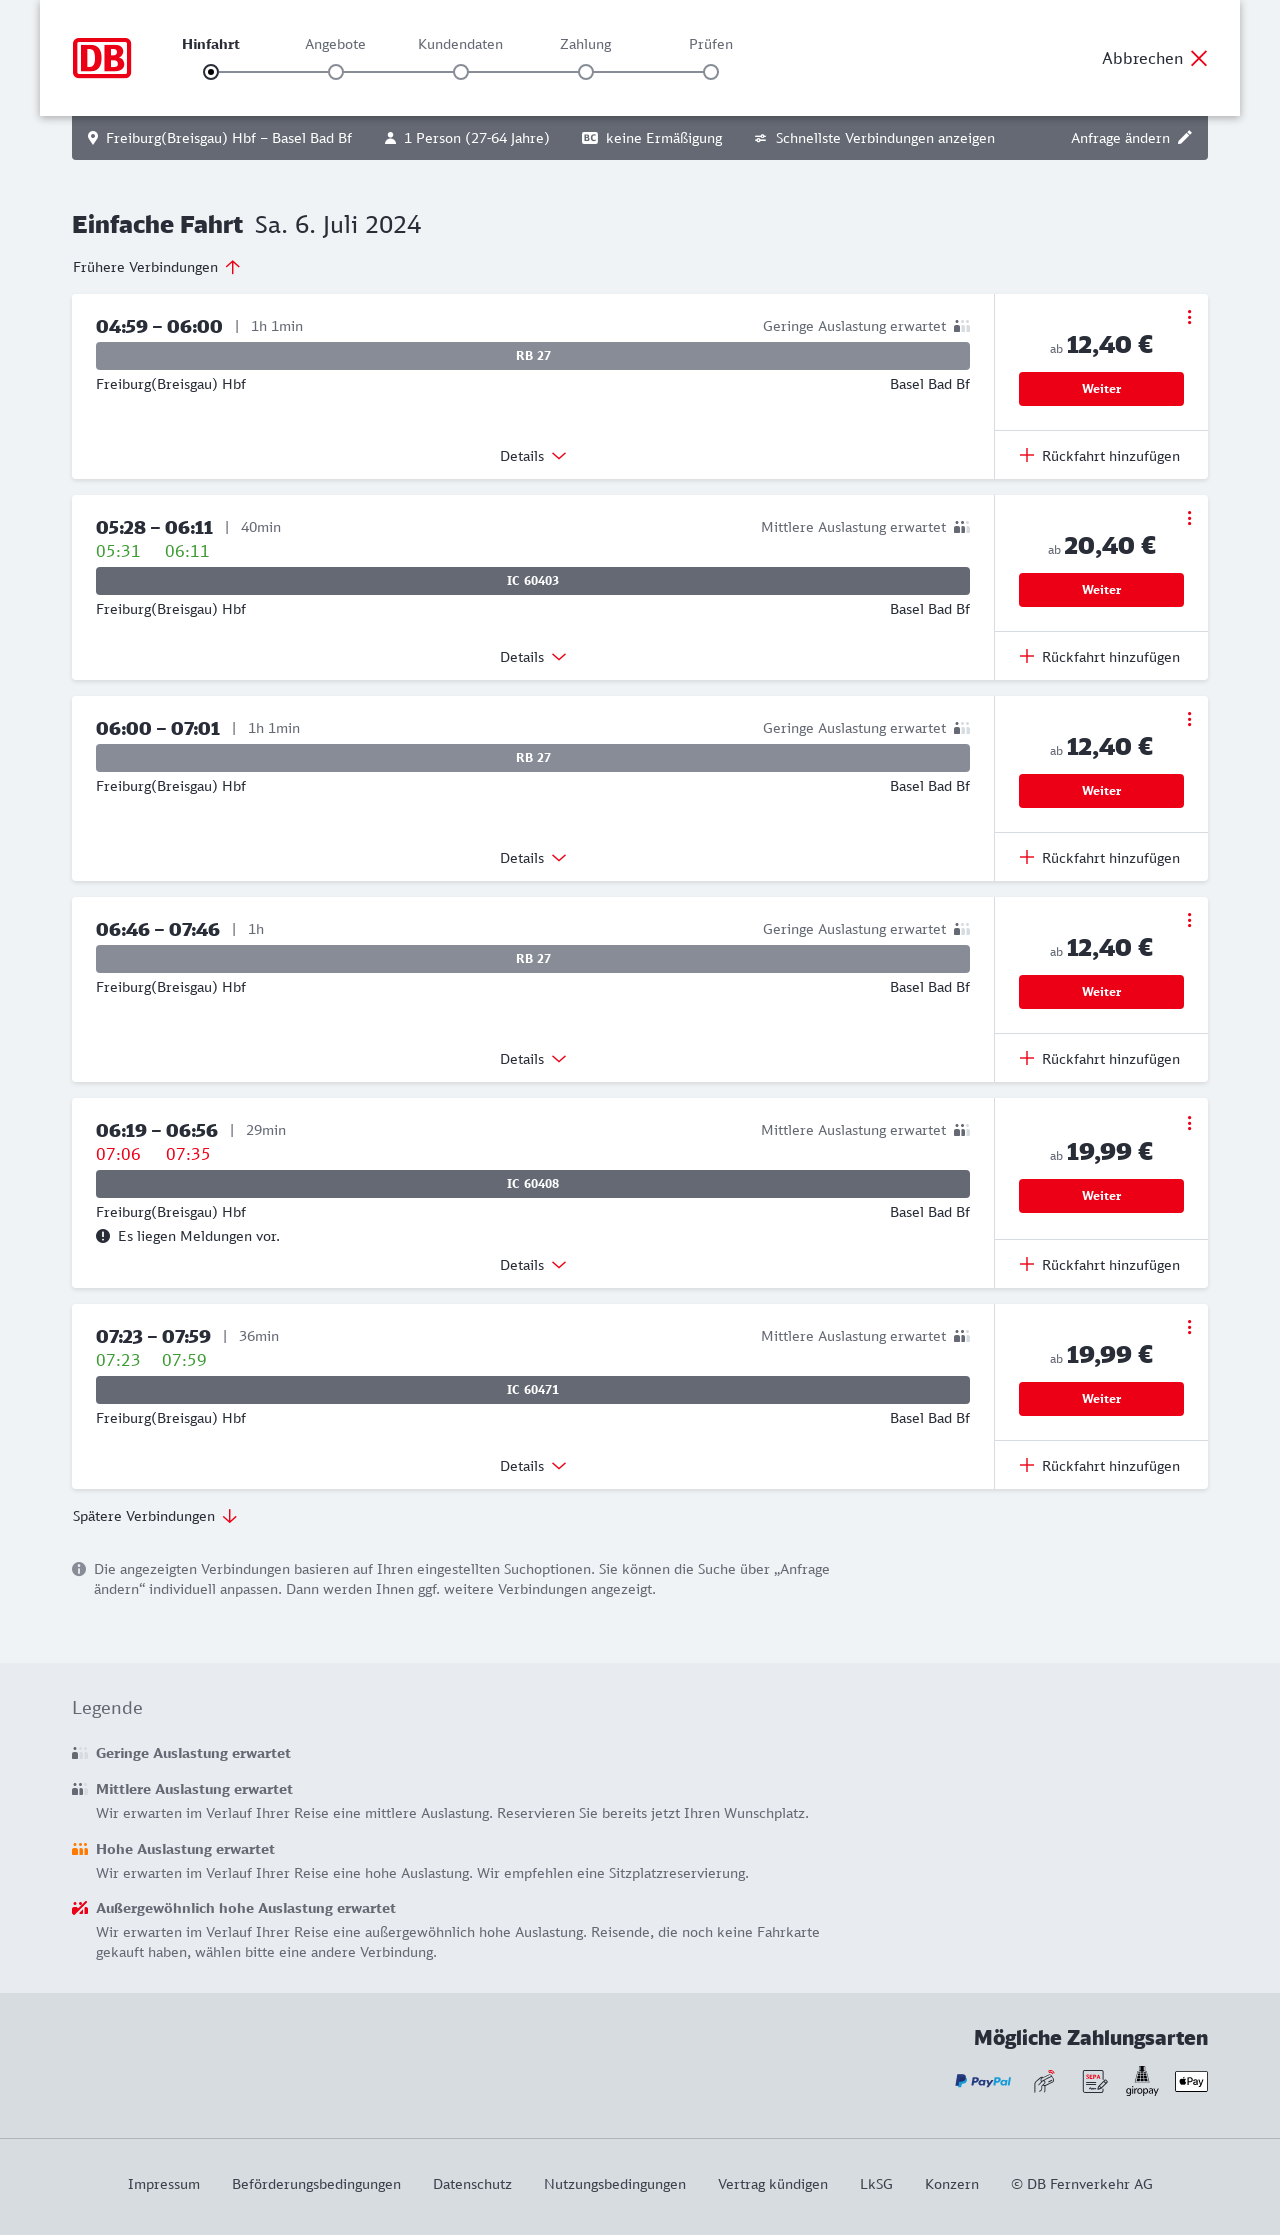This screenshot has width=1280, height=2235.
Task: Click the info icon beside the Suchoptionen note
Action: 79,1569
